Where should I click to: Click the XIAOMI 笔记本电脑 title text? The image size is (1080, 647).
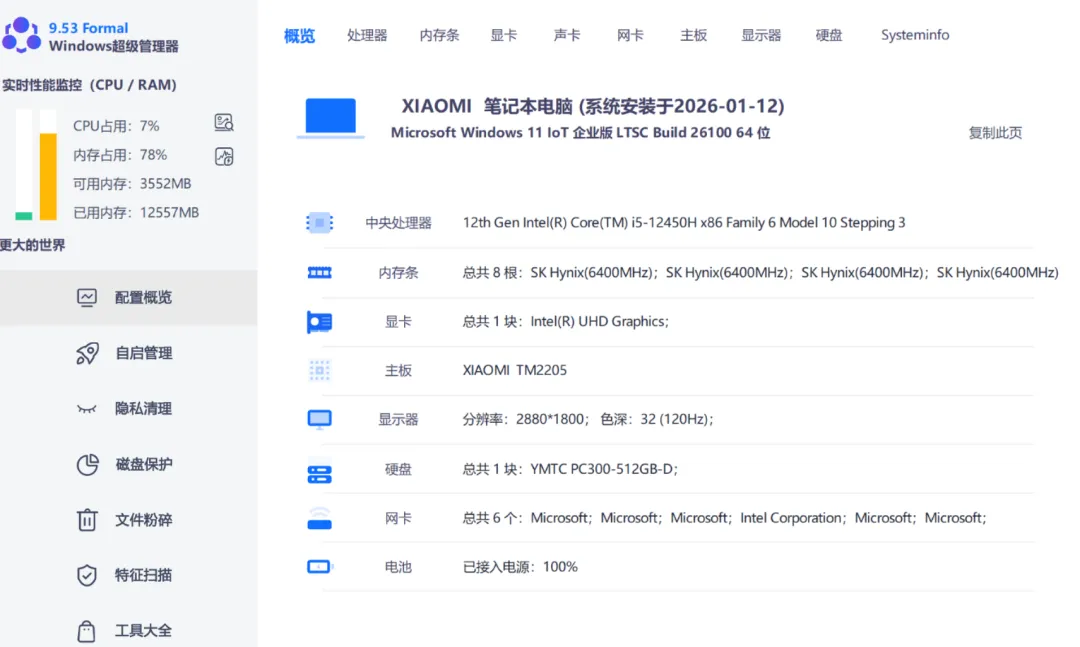[x=593, y=106]
